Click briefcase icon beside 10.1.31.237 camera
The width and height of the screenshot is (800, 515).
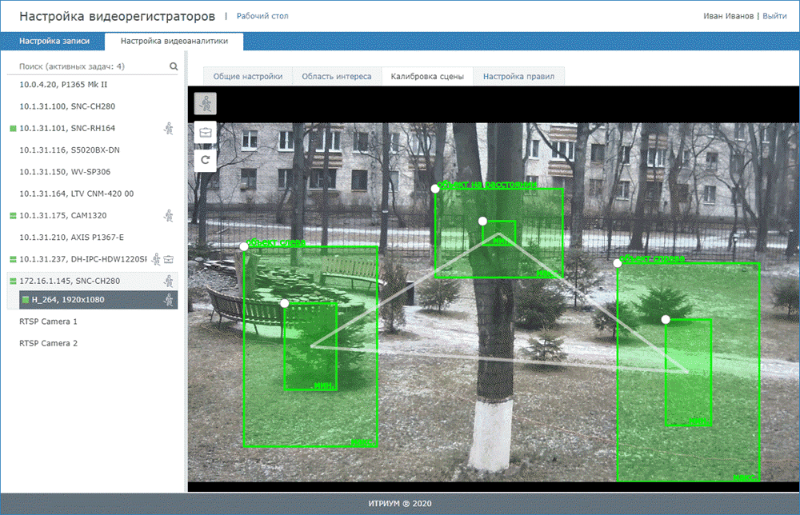click(169, 259)
